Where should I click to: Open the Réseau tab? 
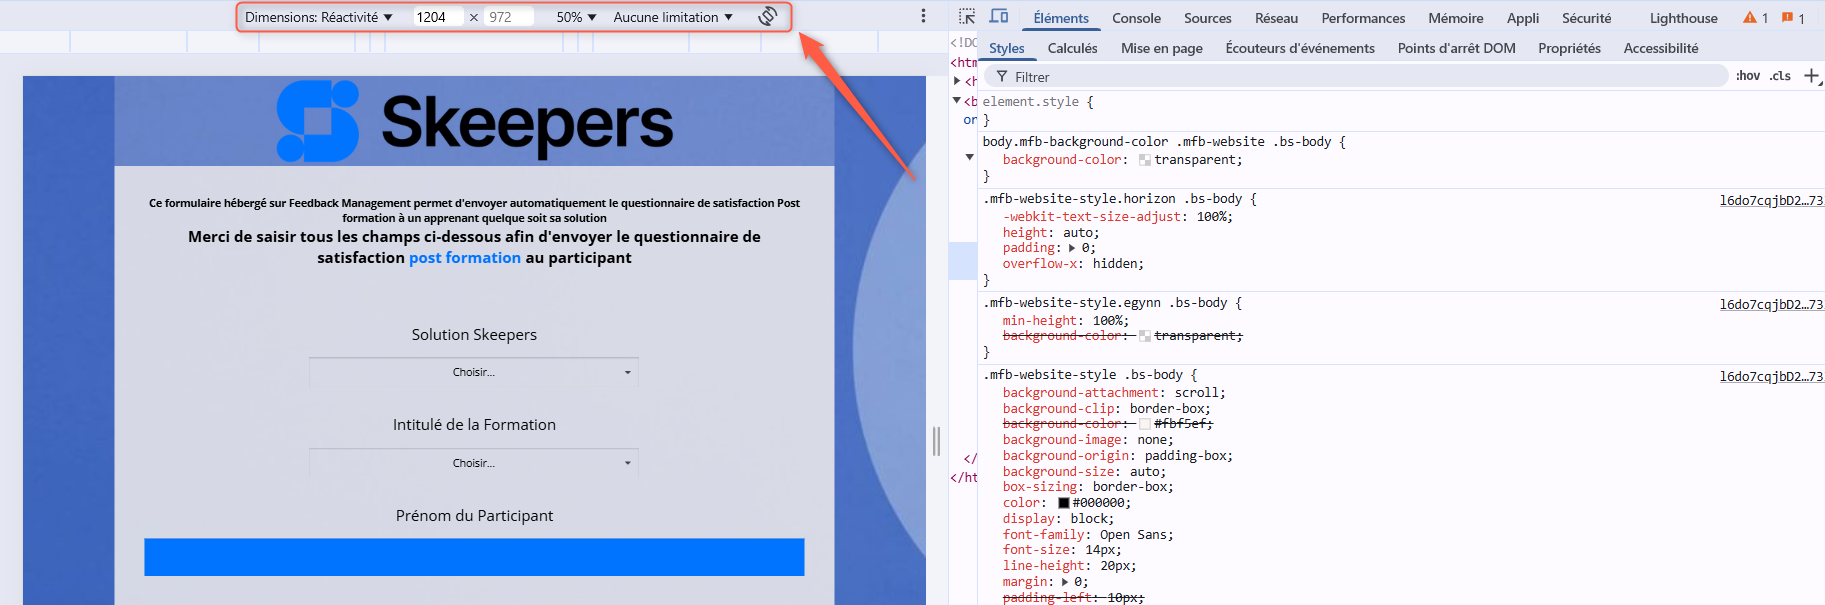tap(1277, 18)
